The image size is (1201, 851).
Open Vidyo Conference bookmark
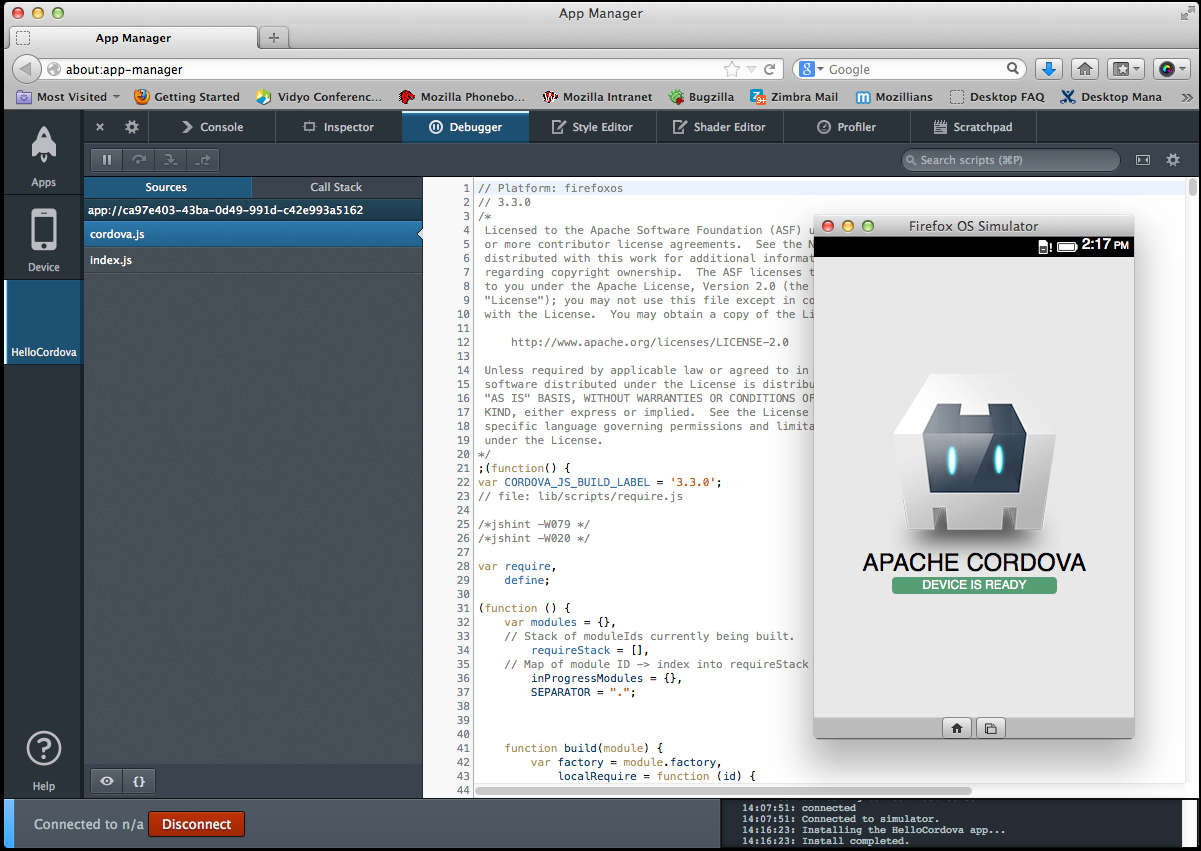tap(319, 97)
